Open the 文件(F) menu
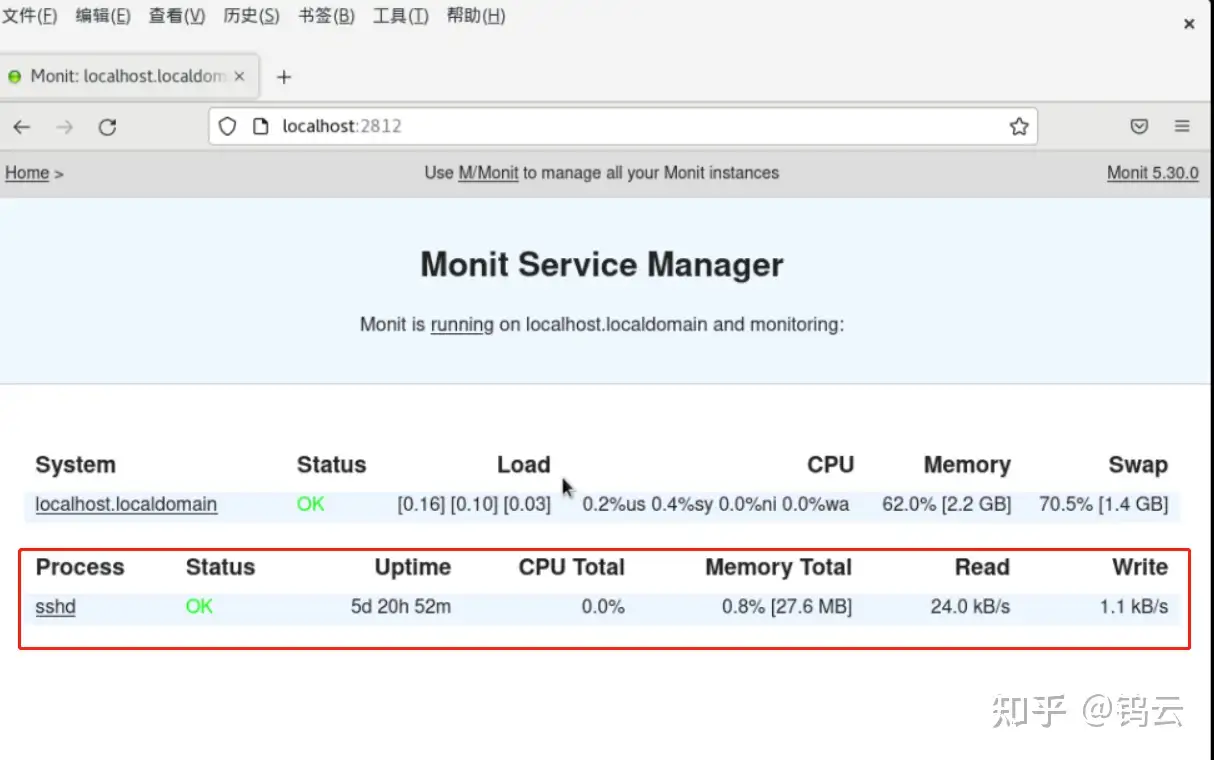 (x=29, y=15)
